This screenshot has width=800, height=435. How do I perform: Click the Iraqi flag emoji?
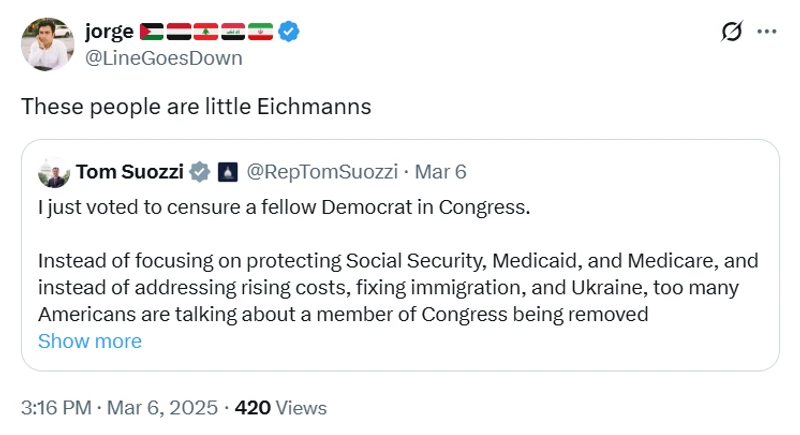(x=230, y=32)
